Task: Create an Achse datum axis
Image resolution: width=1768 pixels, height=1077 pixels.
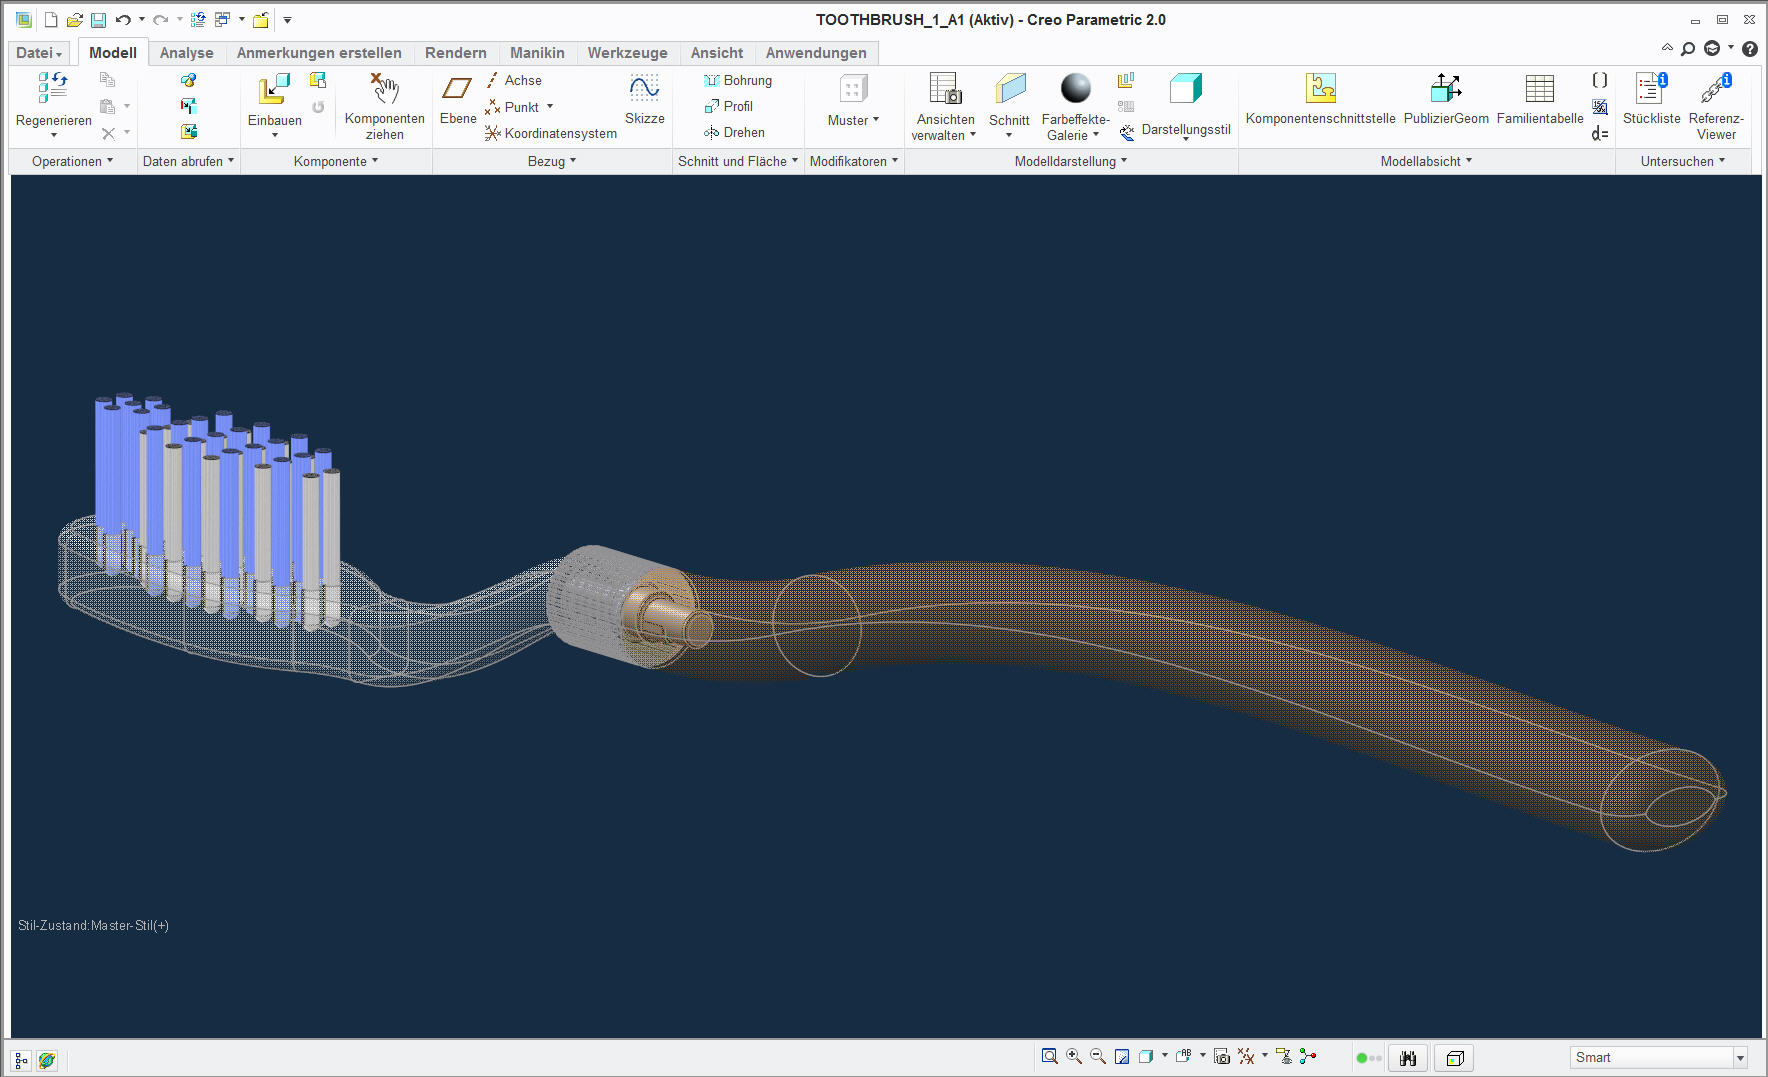Action: [x=514, y=80]
